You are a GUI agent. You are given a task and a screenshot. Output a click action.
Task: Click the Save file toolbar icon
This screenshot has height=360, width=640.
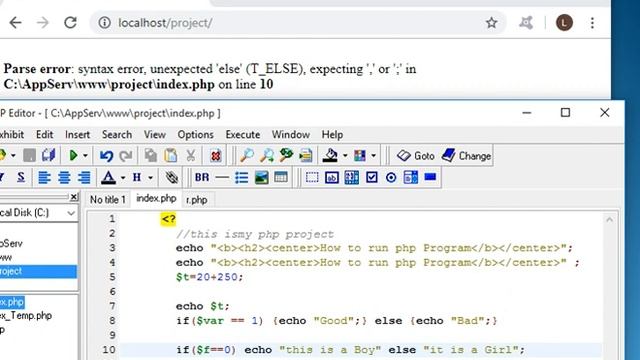pos(29,156)
